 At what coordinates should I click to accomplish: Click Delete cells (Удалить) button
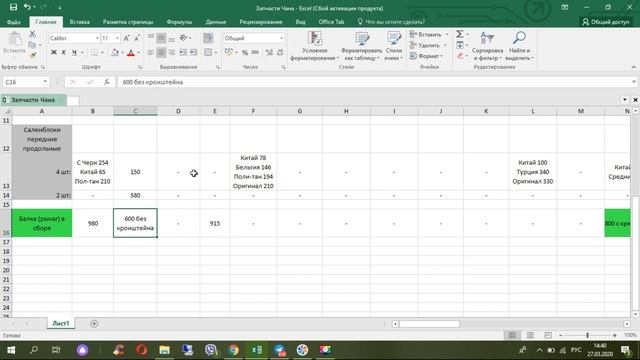point(425,45)
